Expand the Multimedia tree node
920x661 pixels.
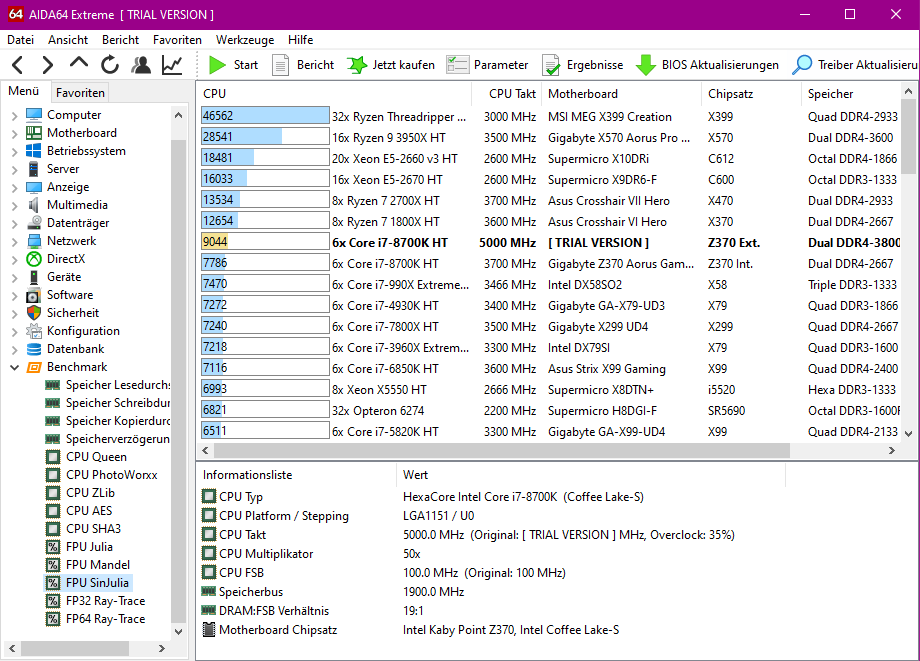coord(15,206)
